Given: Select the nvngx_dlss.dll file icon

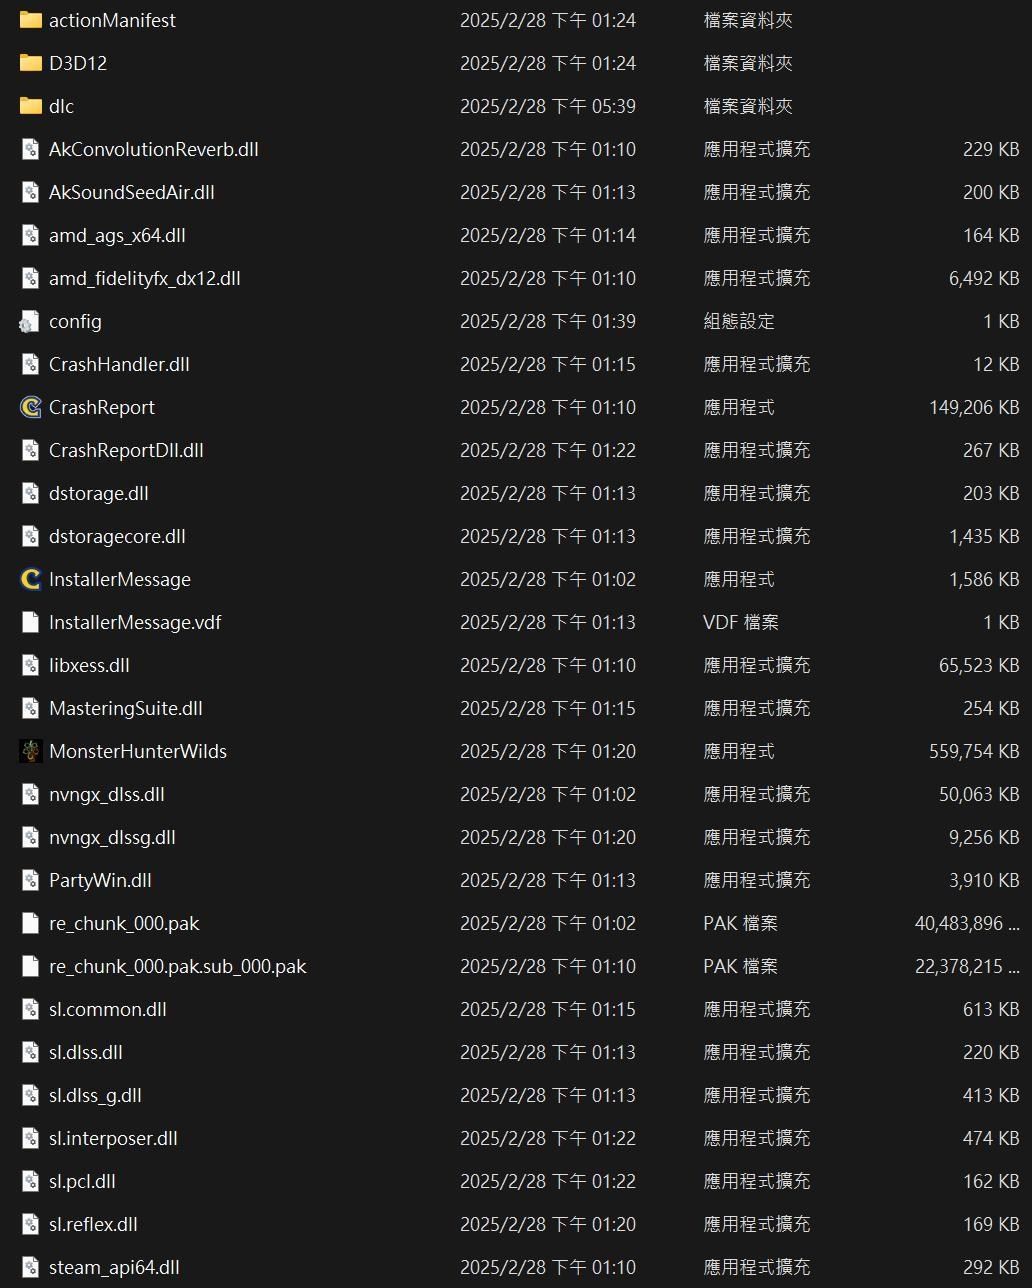Looking at the screenshot, I should (30, 794).
